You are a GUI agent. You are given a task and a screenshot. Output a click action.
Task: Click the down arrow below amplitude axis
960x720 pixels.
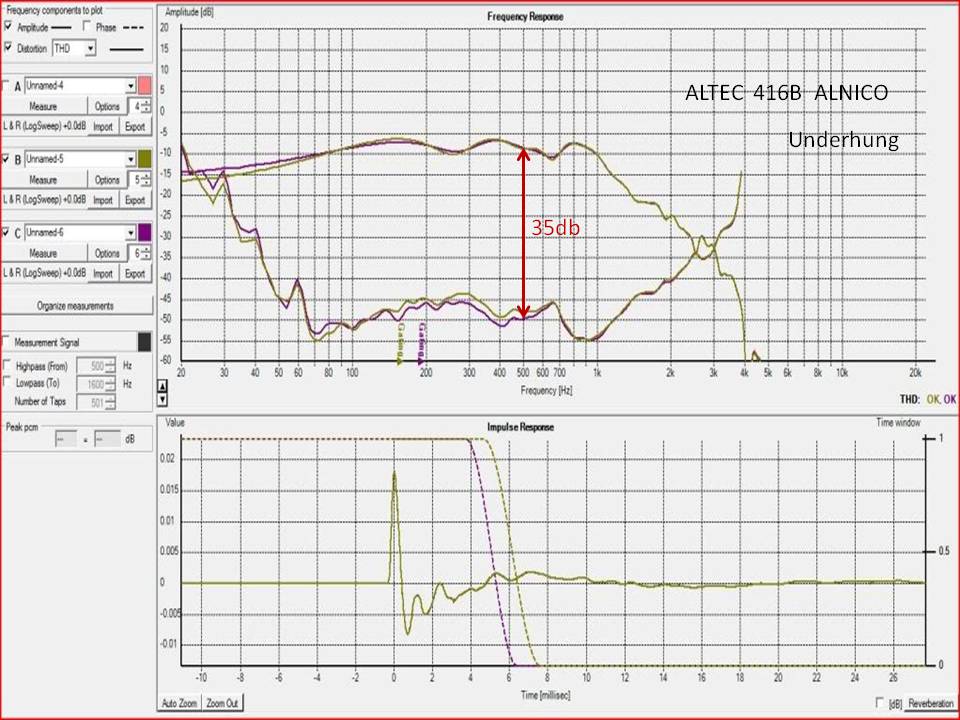162,399
